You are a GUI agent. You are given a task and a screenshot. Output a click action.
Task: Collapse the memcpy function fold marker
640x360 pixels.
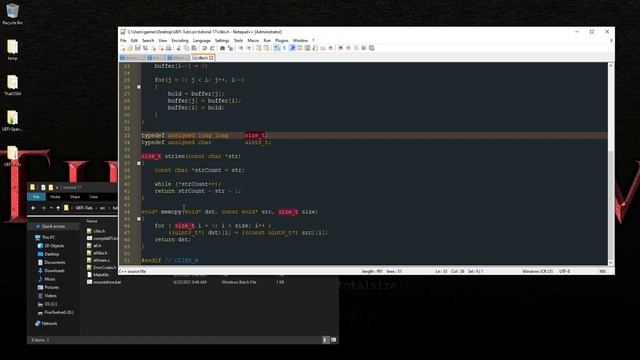click(139, 219)
